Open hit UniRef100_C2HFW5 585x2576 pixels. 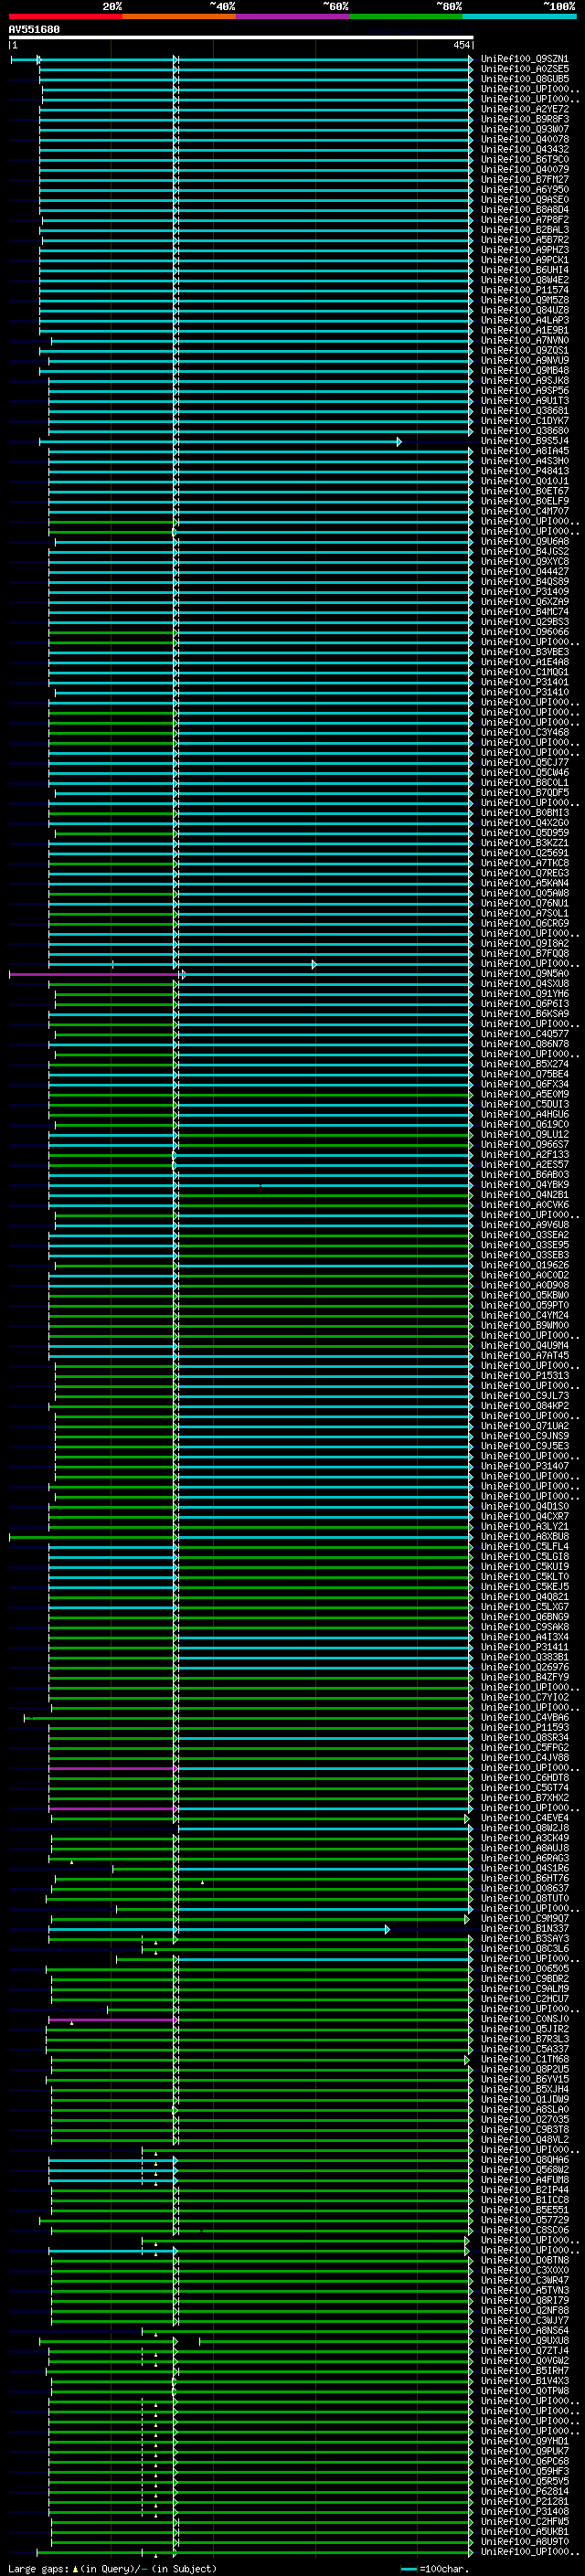[x=524, y=2523]
